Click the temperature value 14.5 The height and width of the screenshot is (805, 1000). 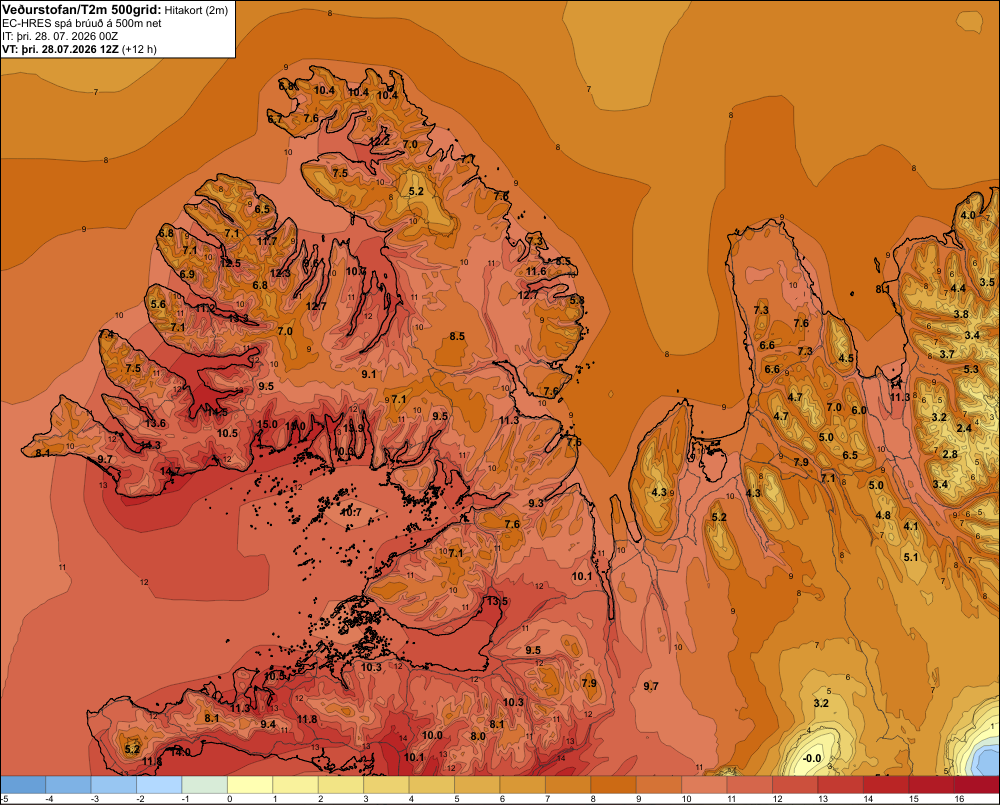(217, 412)
